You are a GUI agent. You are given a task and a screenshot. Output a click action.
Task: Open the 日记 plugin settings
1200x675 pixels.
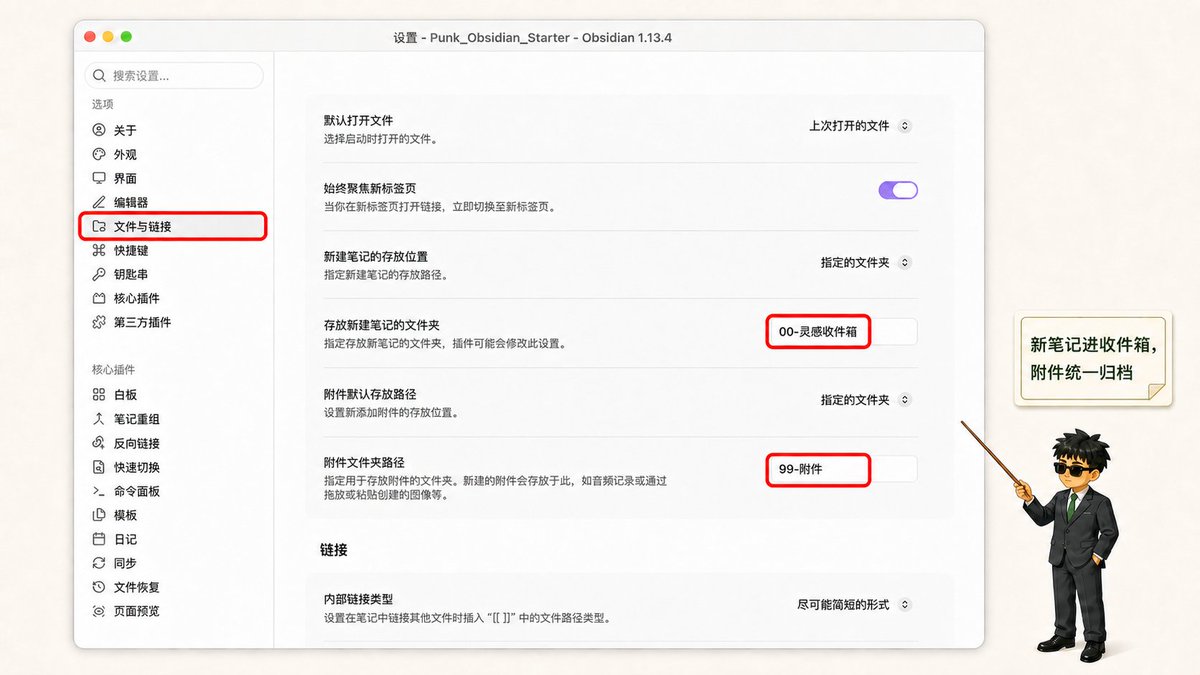(x=174, y=539)
